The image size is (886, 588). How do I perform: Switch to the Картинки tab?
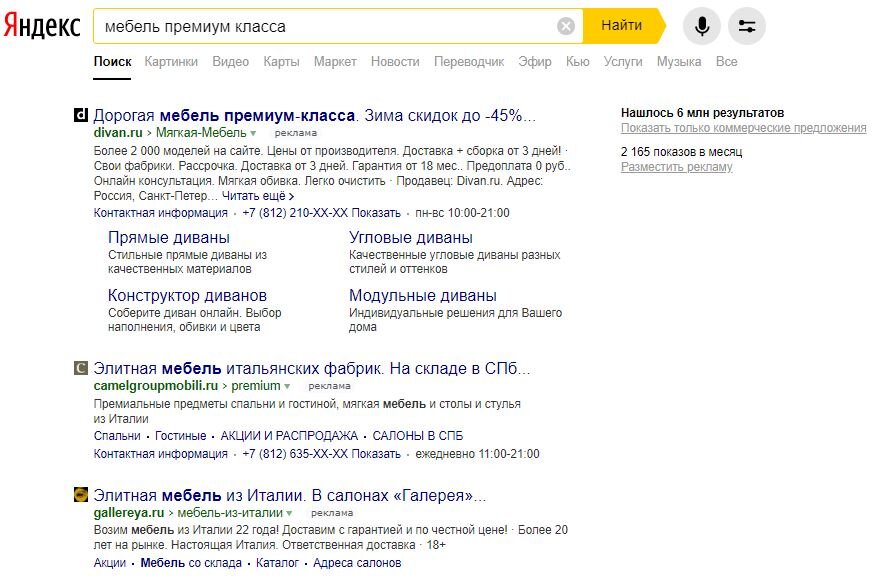click(171, 62)
